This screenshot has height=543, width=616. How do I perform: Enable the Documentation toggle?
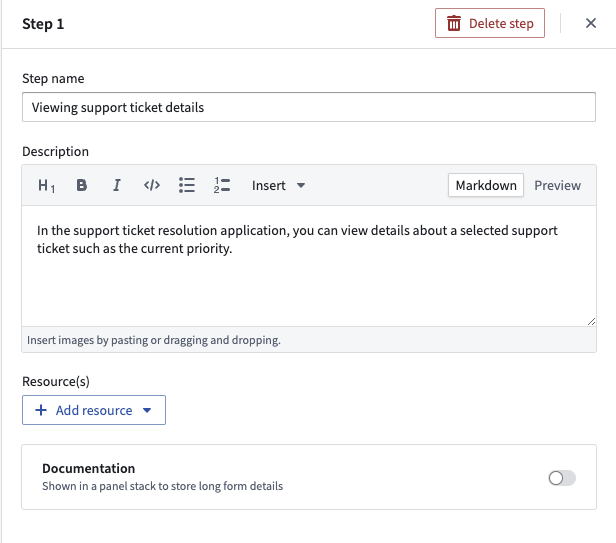click(562, 478)
